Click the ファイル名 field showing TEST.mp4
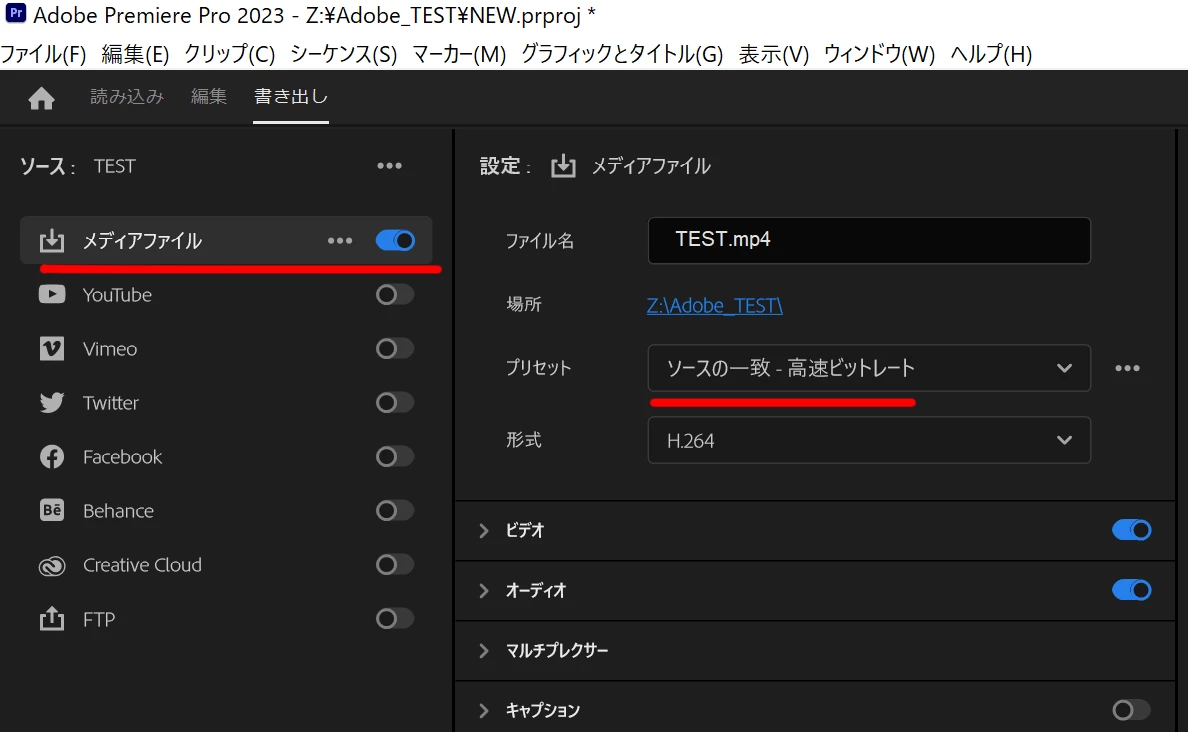 click(x=869, y=240)
